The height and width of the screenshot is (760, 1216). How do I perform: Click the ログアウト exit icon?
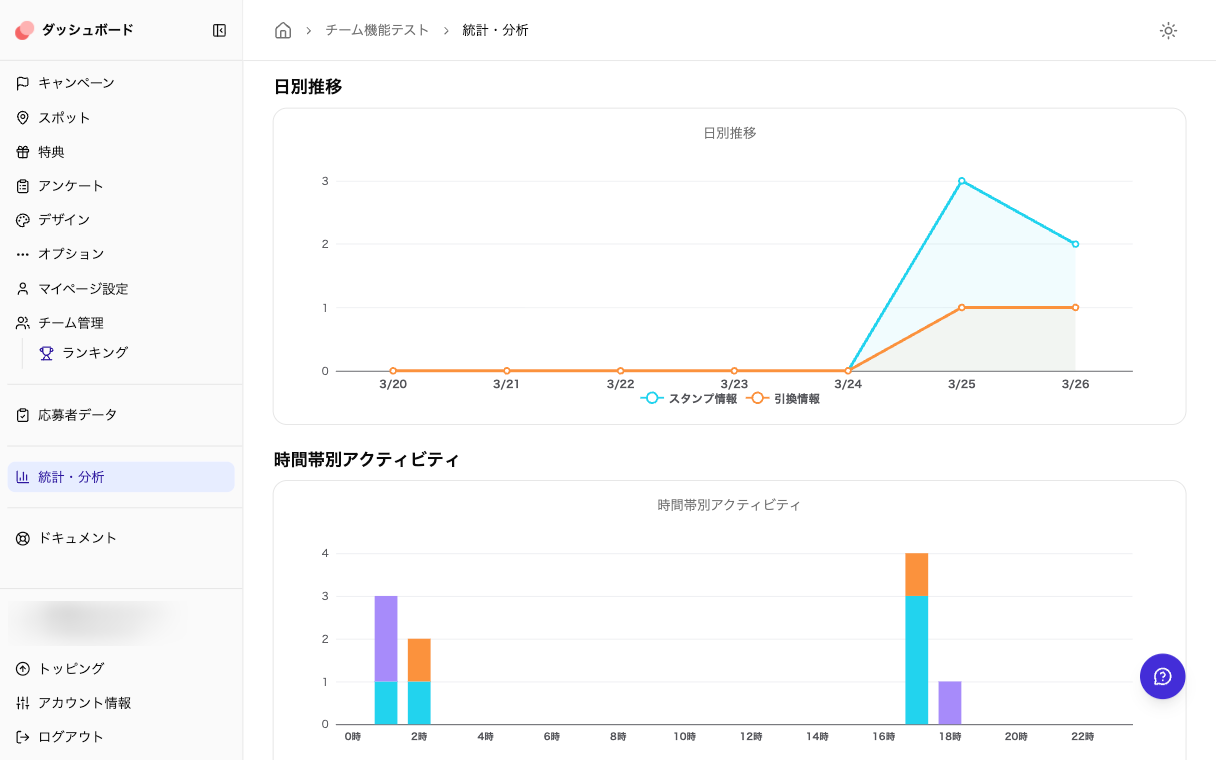[x=23, y=737]
